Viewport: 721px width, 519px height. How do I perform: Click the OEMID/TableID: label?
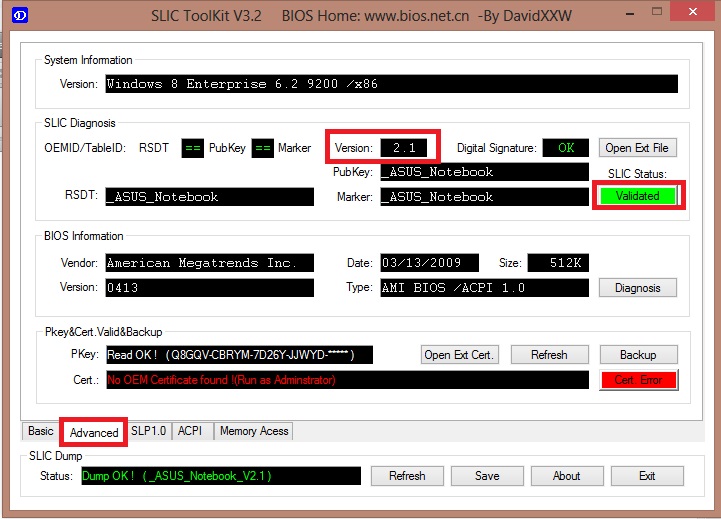click(x=85, y=148)
